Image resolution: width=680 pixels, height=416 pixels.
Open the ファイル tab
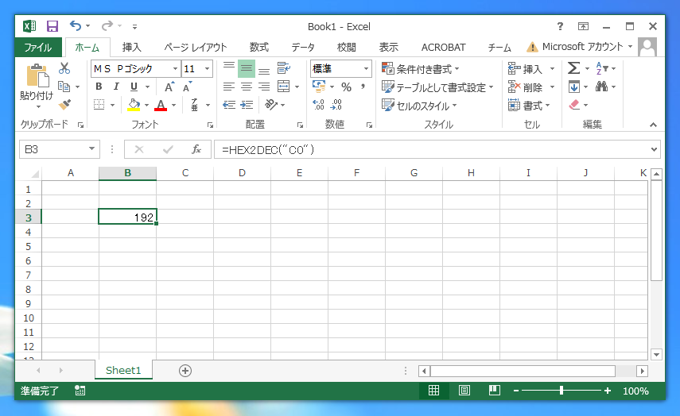click(x=38, y=47)
